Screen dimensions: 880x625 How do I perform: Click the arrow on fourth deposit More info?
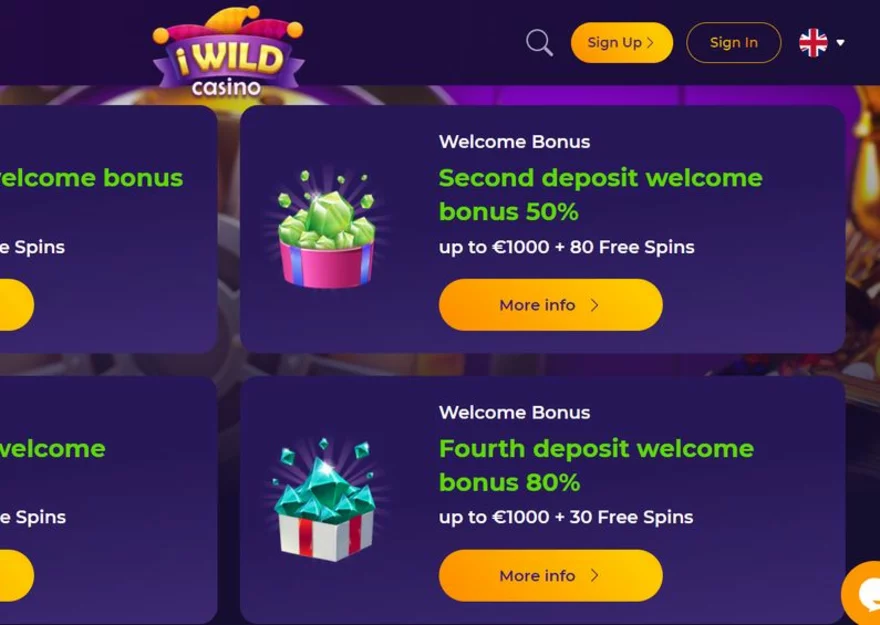(595, 576)
